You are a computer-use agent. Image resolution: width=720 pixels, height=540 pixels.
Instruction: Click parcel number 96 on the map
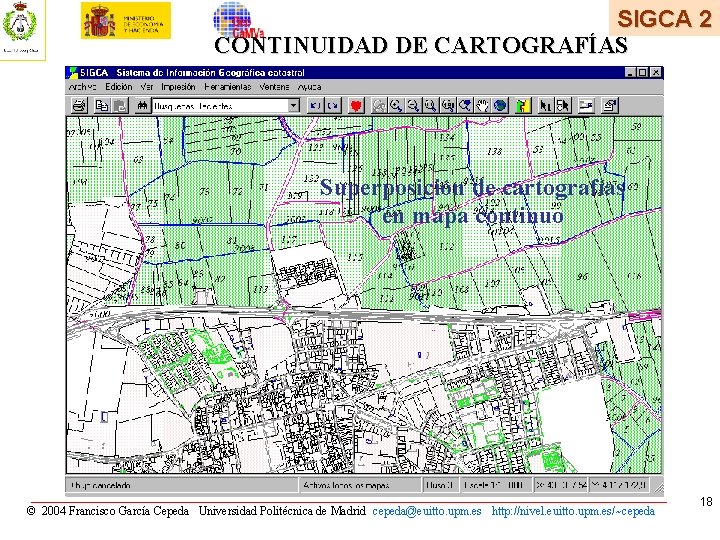582,276
